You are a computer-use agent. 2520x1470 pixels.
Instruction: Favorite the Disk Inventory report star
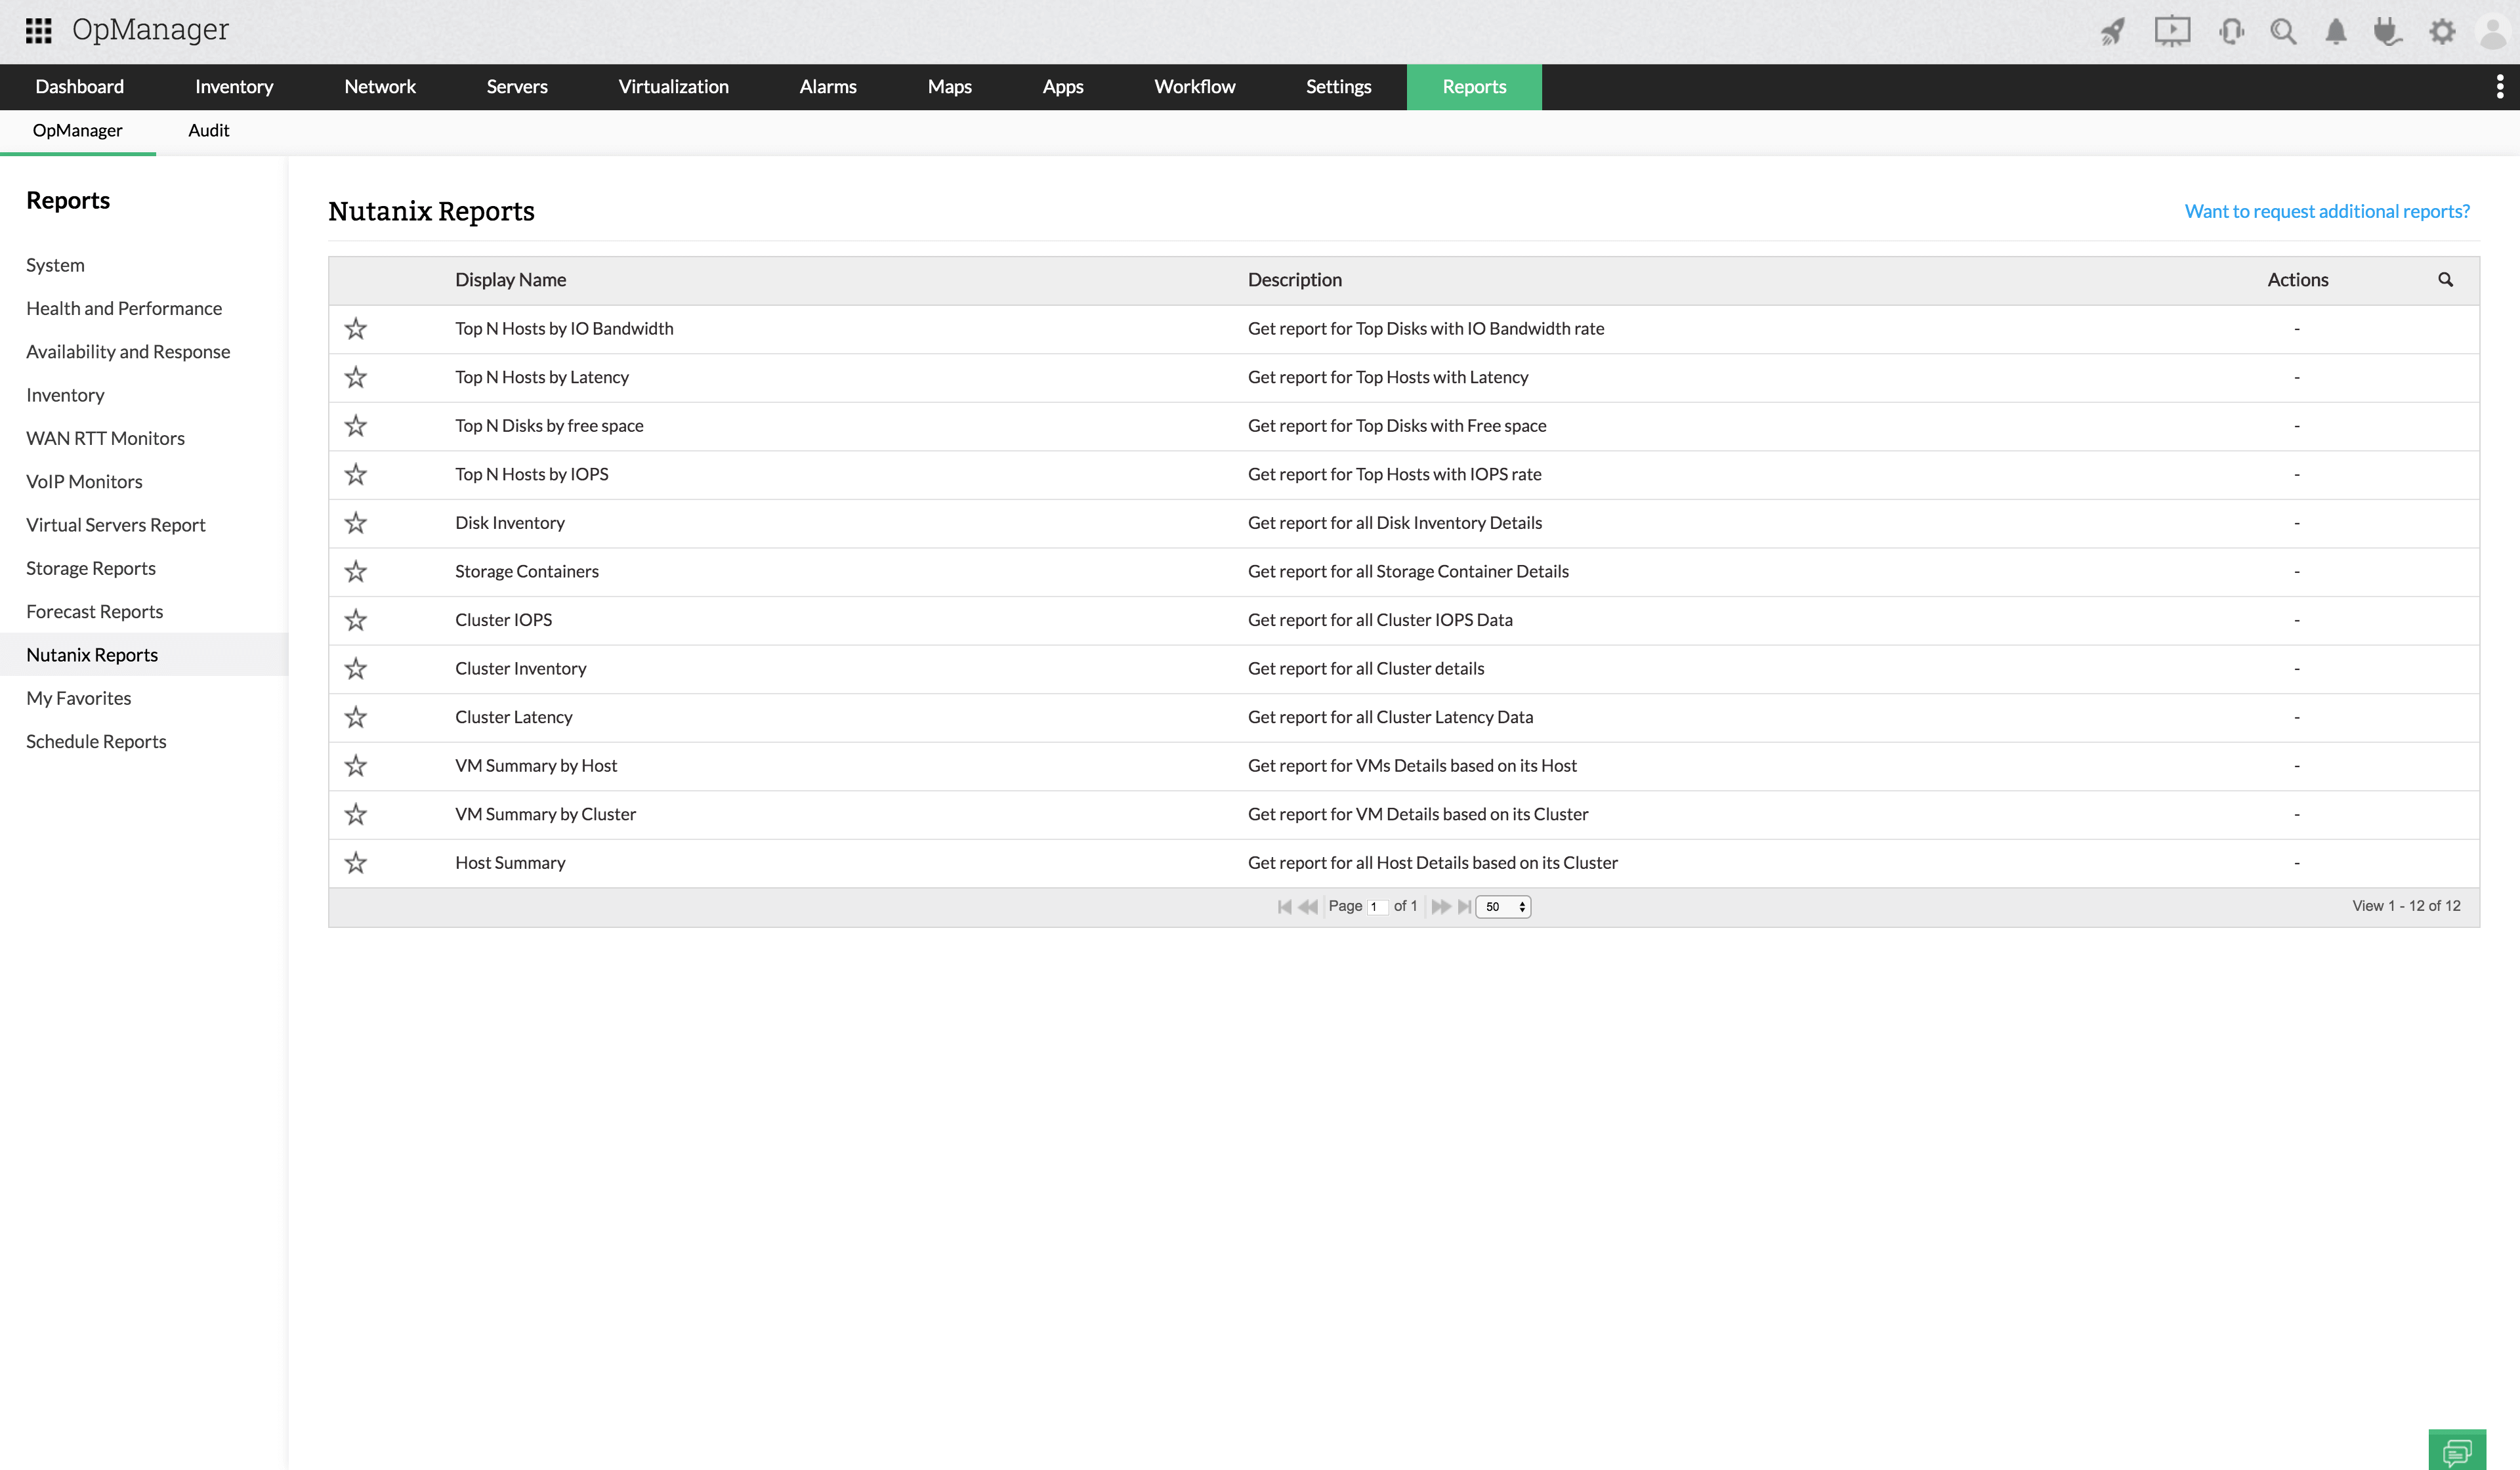click(x=356, y=523)
